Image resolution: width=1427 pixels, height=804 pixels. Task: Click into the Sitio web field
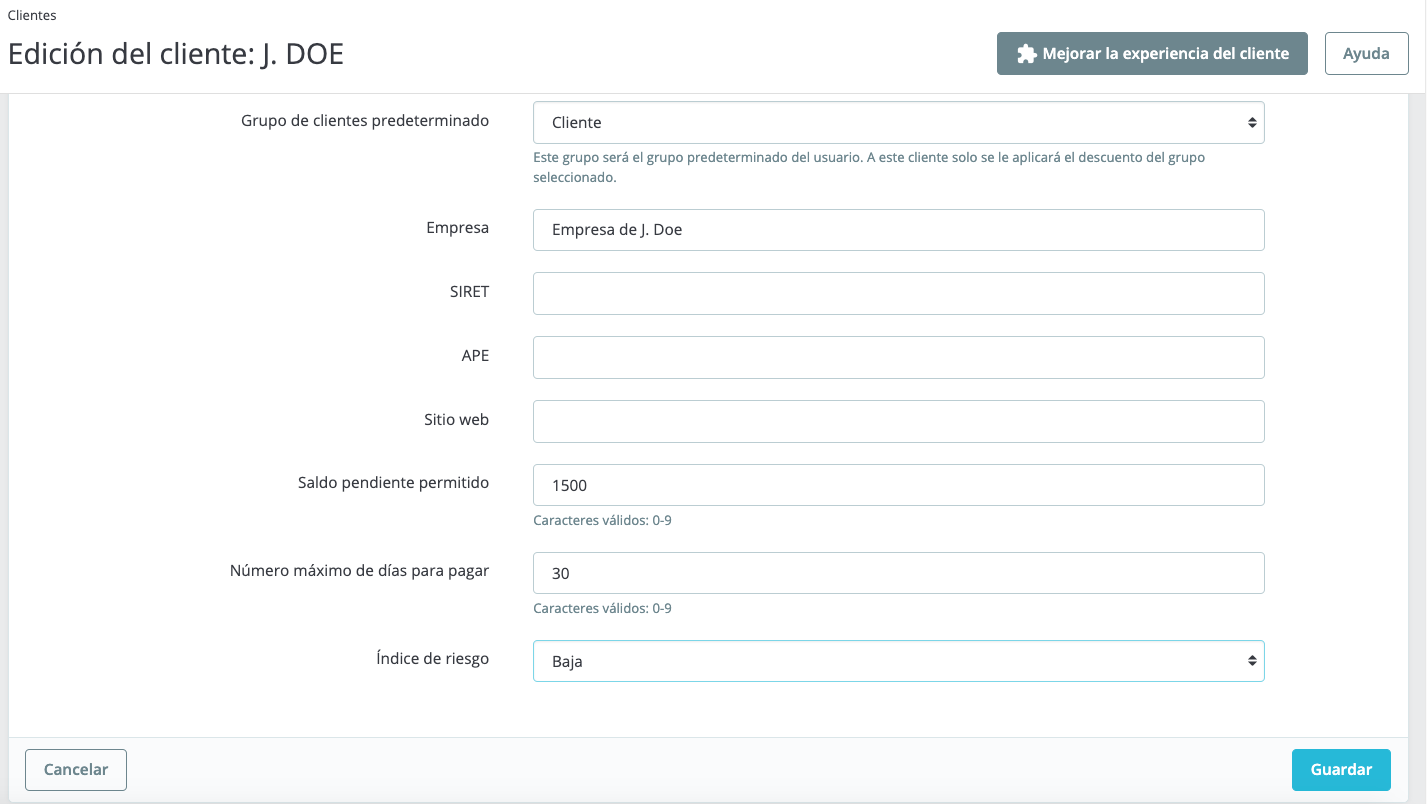898,422
